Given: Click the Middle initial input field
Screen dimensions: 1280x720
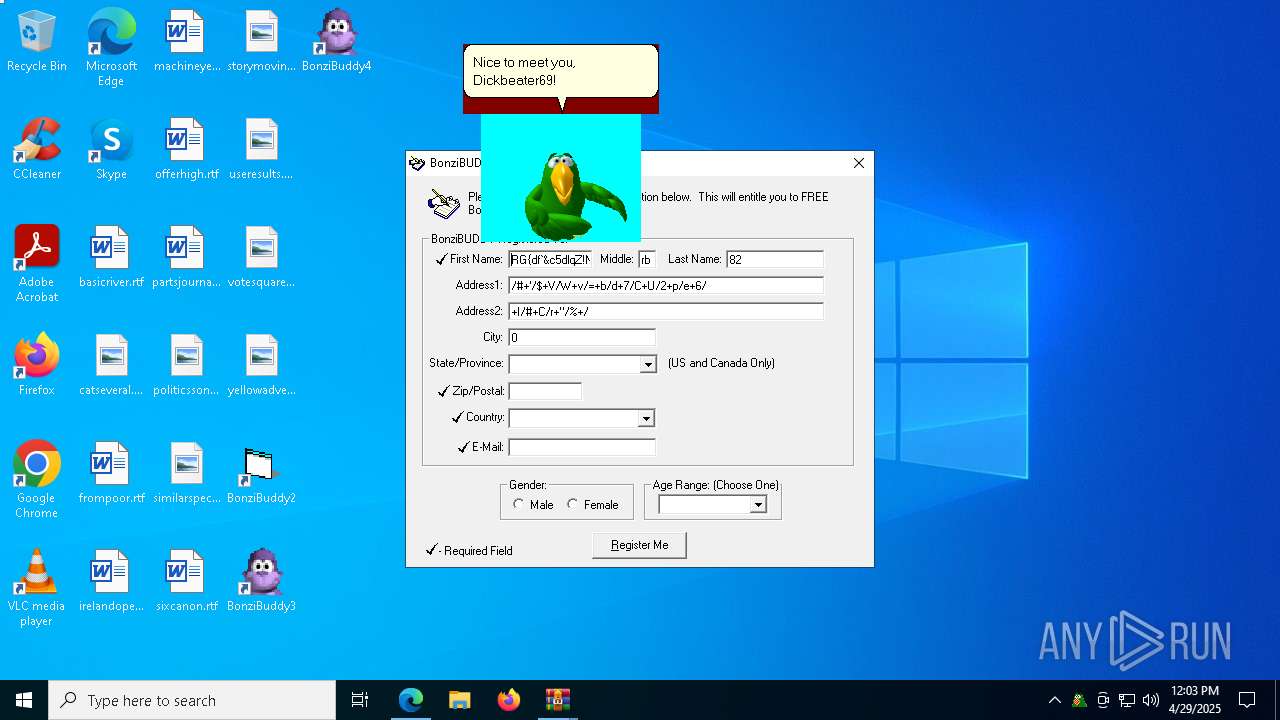Looking at the screenshot, I should pyautogui.click(x=646, y=259).
